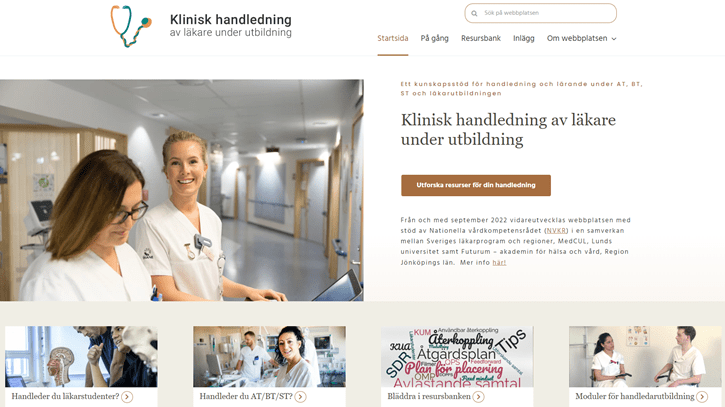
Task: Click arrow icon beside Bläddra i resursbanken
Action: [479, 397]
